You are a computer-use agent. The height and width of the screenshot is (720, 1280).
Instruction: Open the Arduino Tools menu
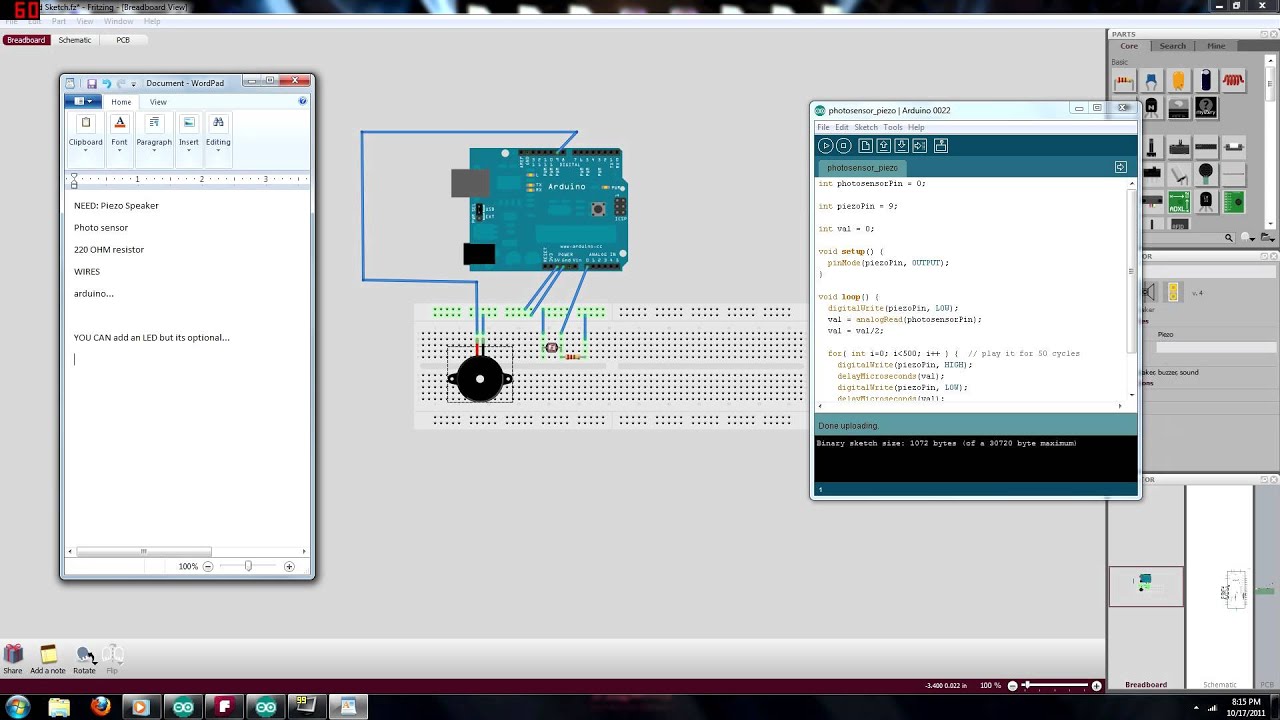893,128
